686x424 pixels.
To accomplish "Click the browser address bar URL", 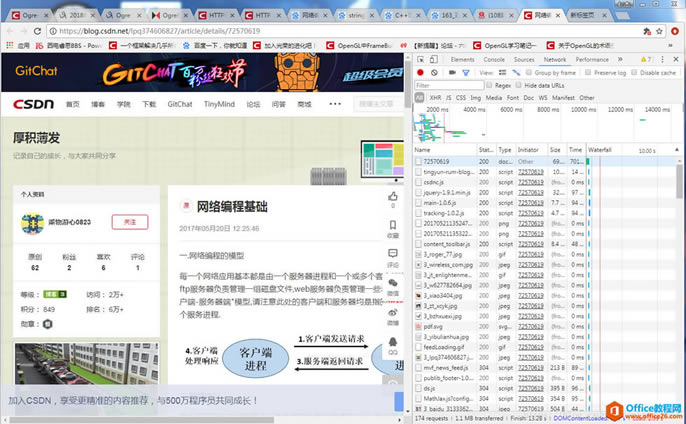I will [160, 31].
